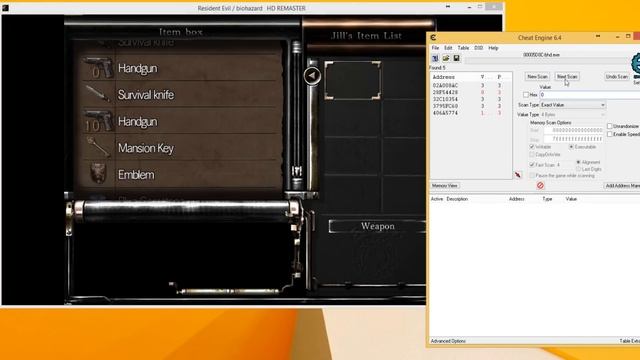Image resolution: width=640 pixels, height=360 pixels.
Task: Click the memory scan Stop address field
Action: point(573,140)
